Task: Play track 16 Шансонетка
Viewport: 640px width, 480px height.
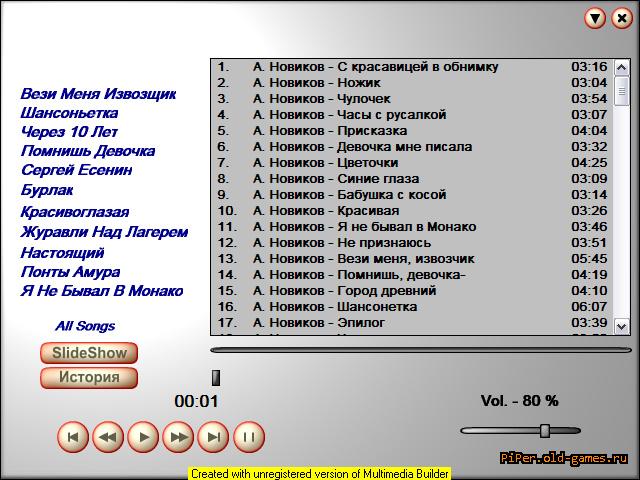Action: pos(412,307)
